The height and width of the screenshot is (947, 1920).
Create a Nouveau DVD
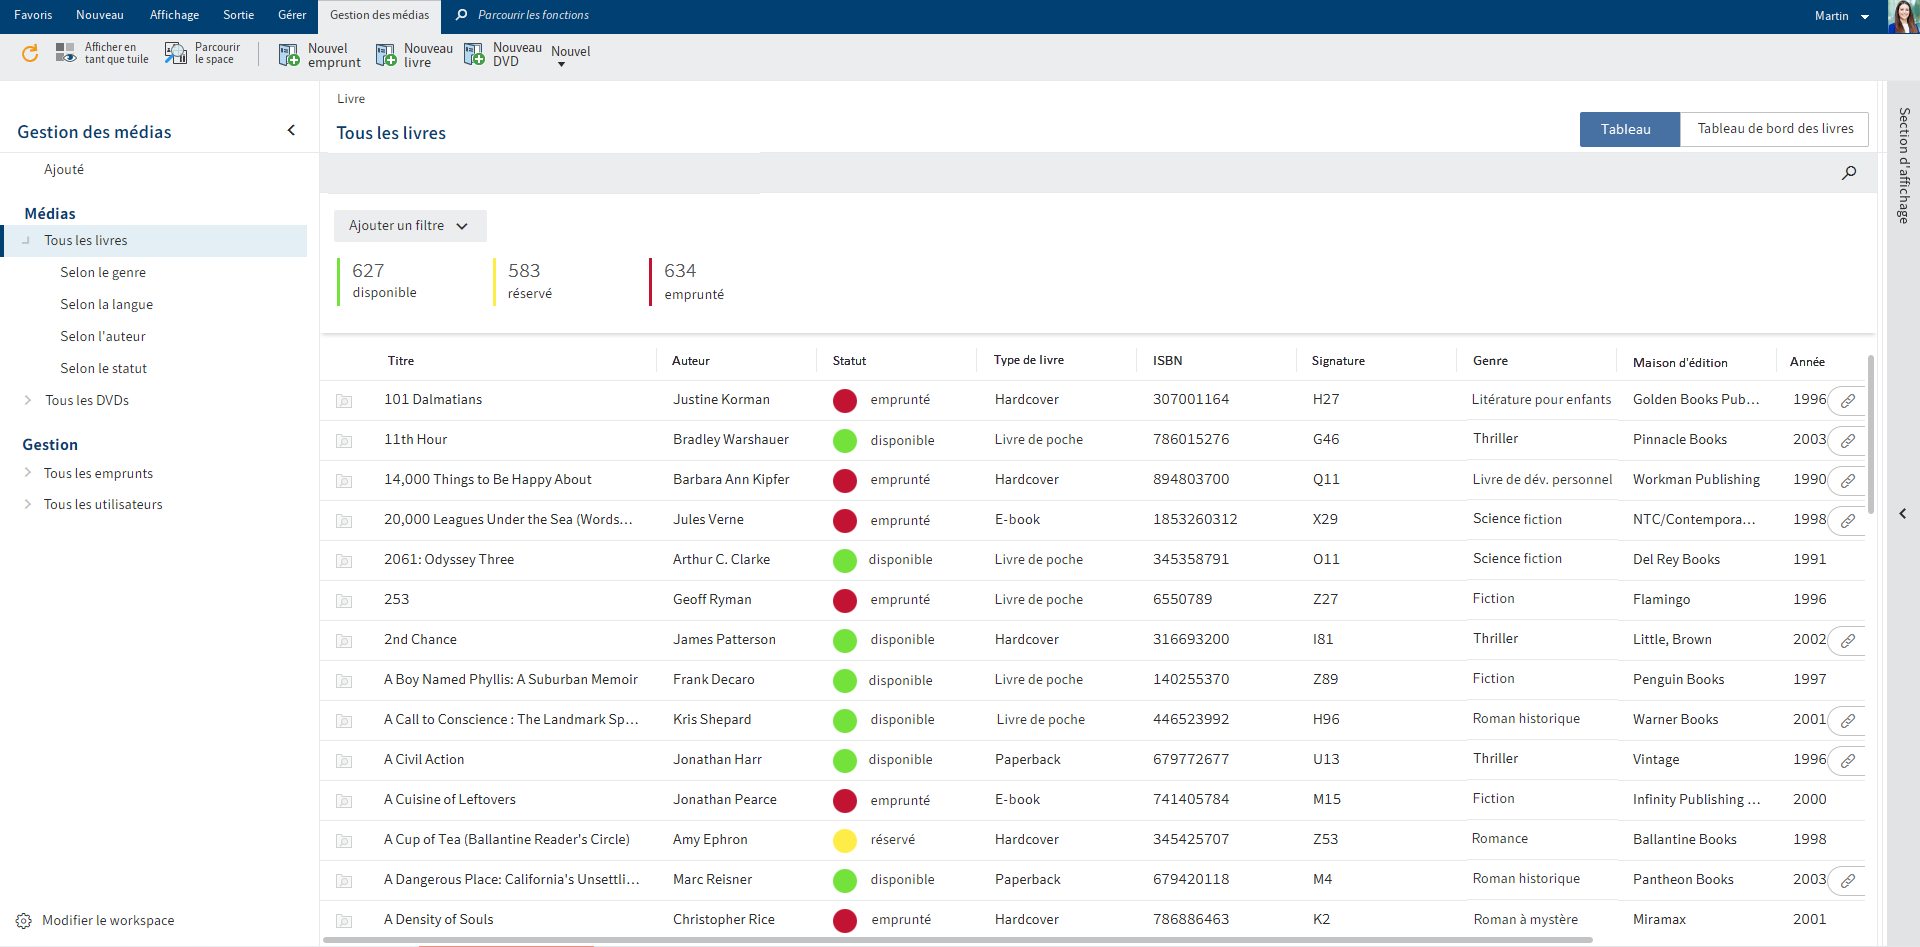tap(503, 55)
